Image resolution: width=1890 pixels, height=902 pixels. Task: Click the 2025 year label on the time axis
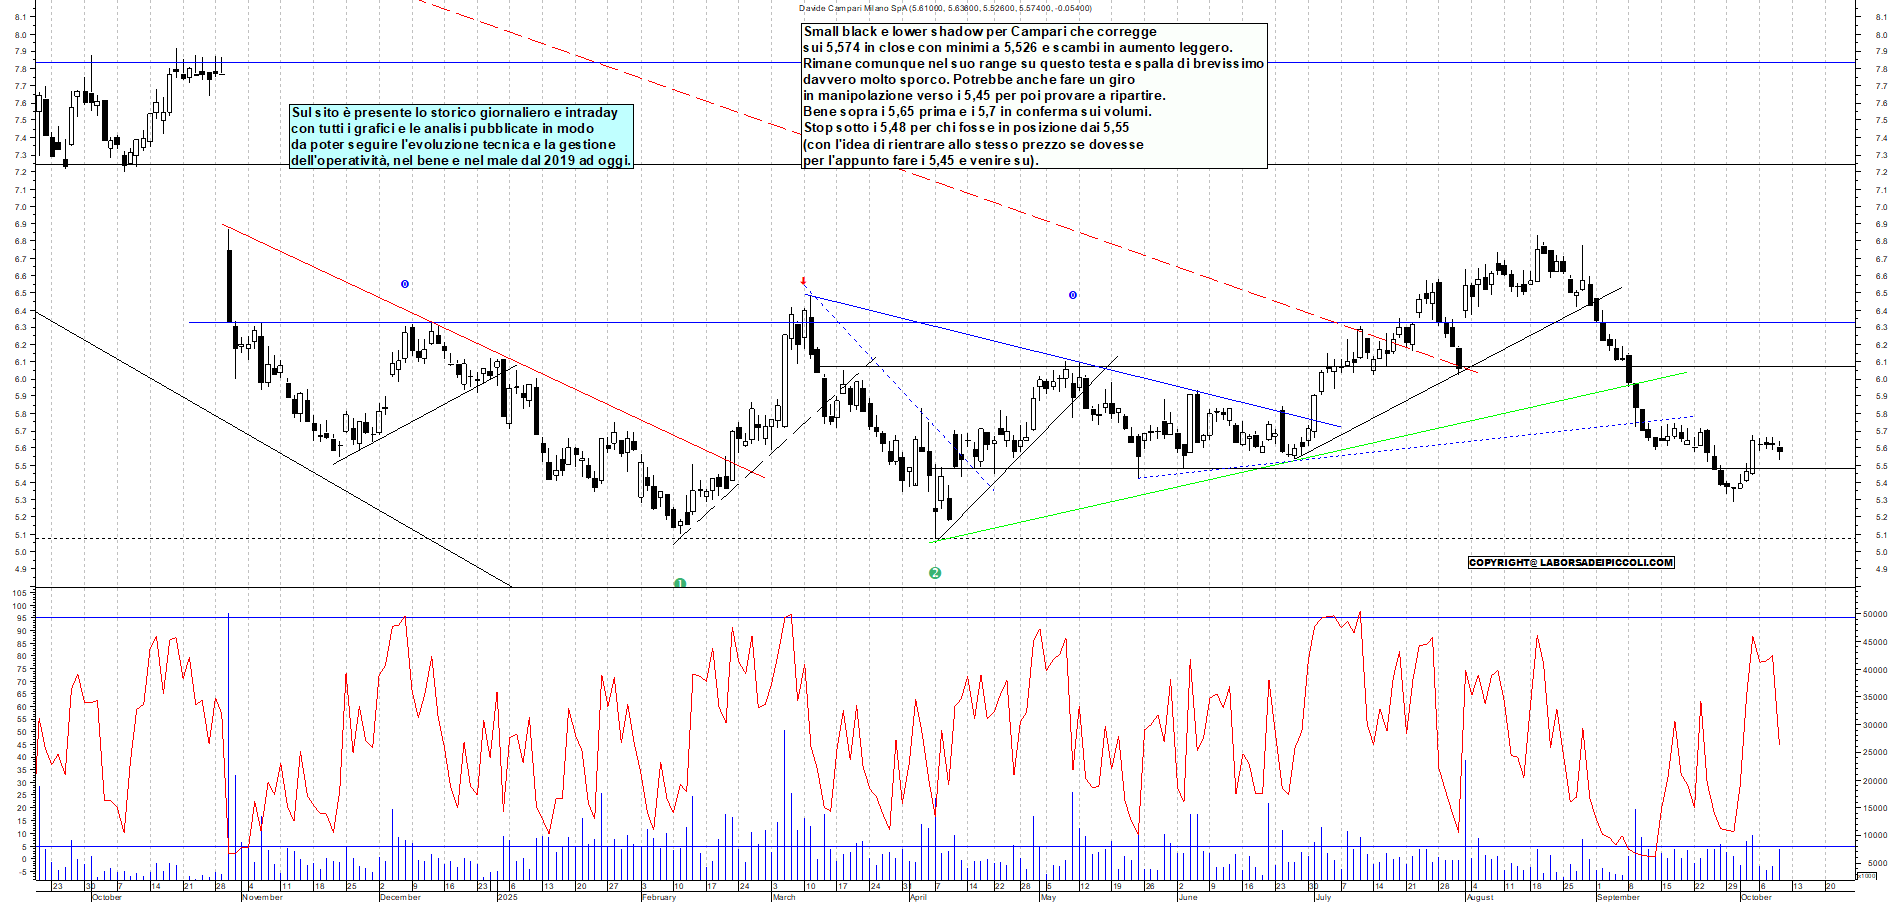507,897
